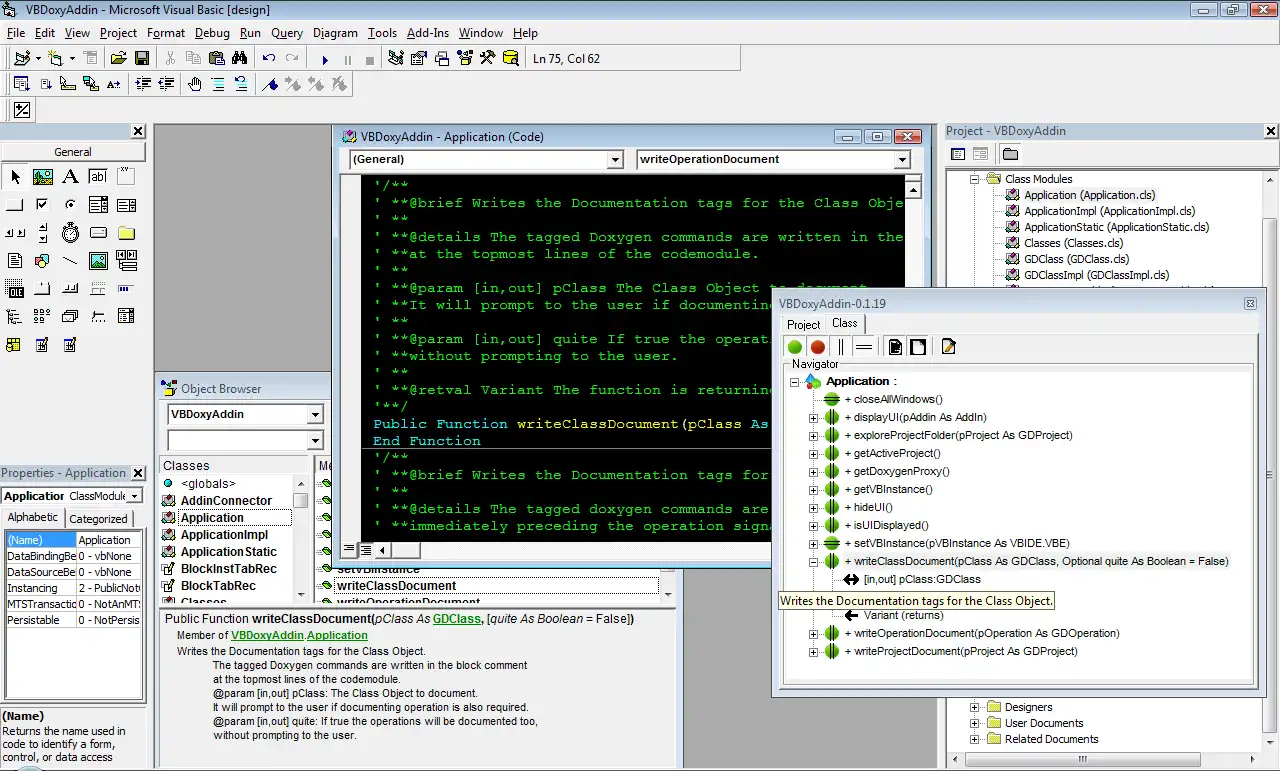This screenshot has height=771, width=1280.
Task: Start the project with Run arrow
Action: 325,59
